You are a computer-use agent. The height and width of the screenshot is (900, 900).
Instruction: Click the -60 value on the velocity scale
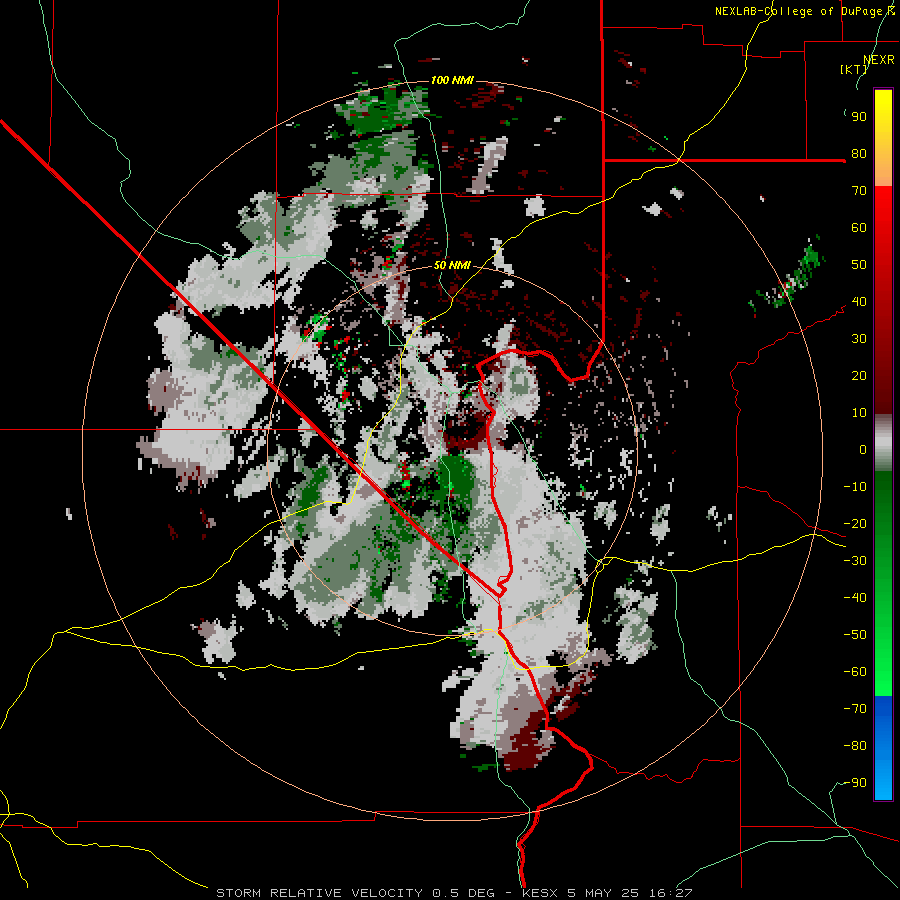coord(855,672)
